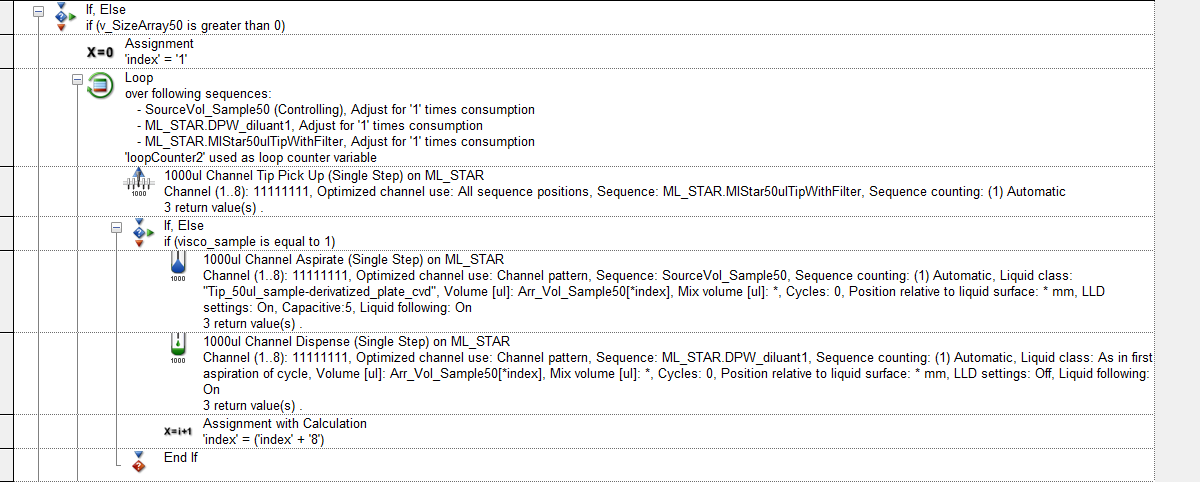The width and height of the screenshot is (1200, 482).
Task: Select the 'if (v_SizeArray50 is greater than 0)' line
Action: coord(186,25)
